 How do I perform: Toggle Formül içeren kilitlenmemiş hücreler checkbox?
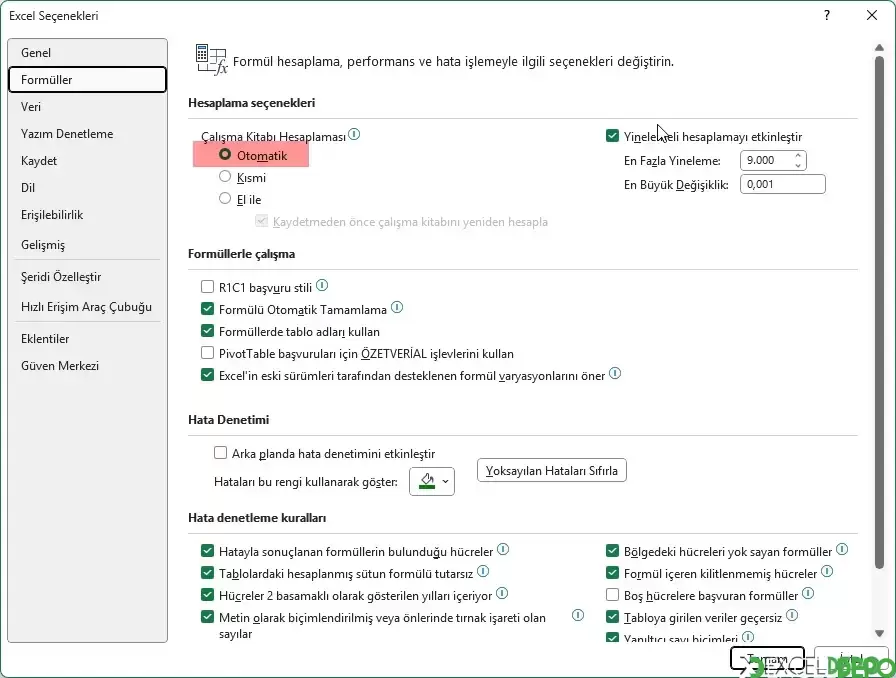613,573
